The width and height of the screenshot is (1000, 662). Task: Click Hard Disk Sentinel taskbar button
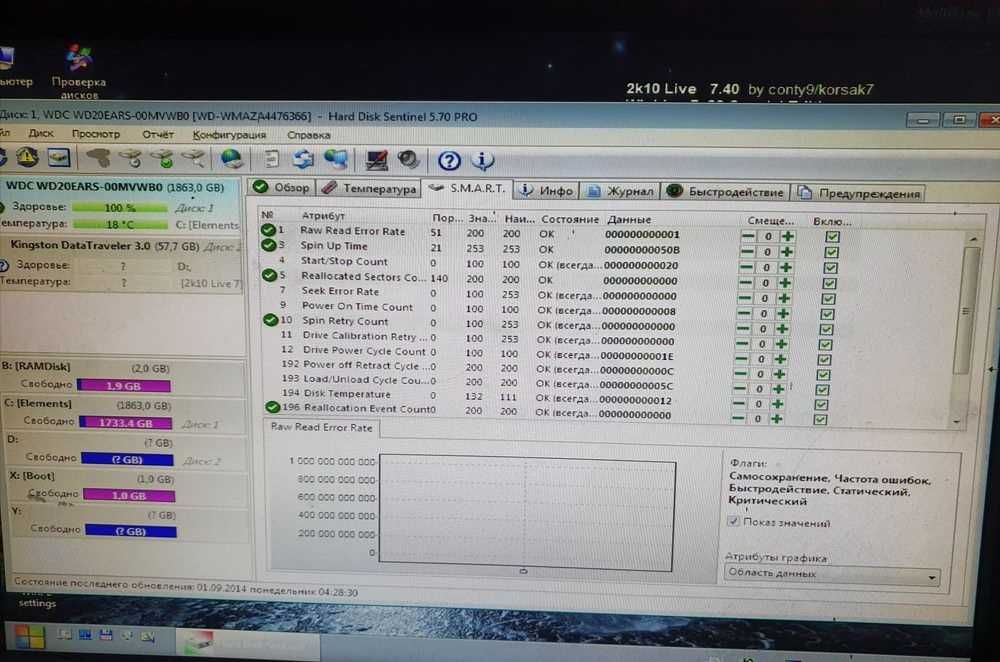coord(247,643)
